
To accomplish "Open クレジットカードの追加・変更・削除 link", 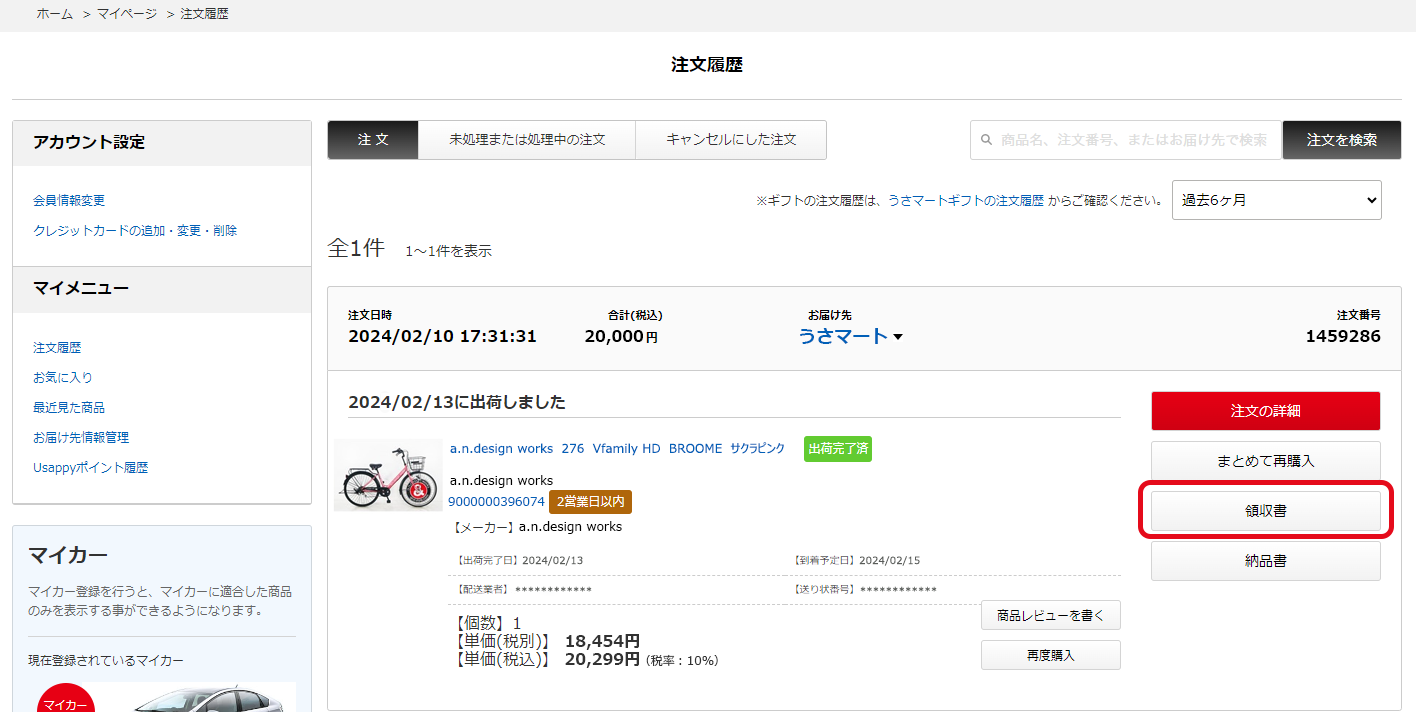I will (135, 230).
